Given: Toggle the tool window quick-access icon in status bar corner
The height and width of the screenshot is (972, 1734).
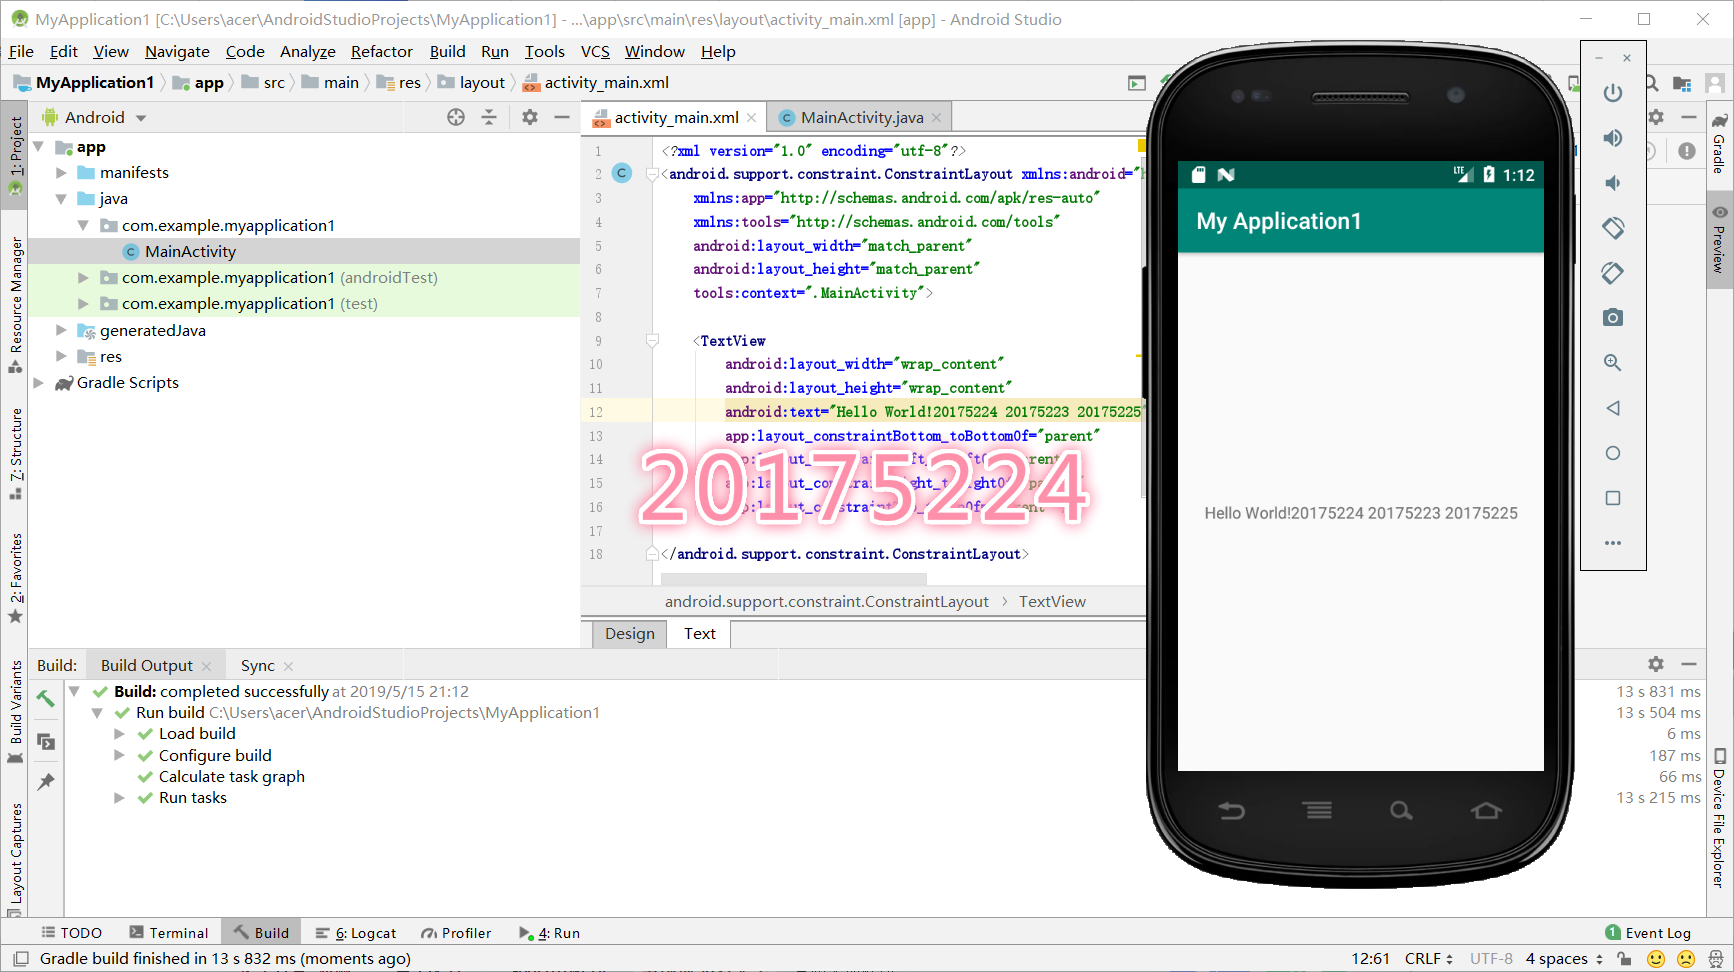Looking at the screenshot, I should 20,958.
